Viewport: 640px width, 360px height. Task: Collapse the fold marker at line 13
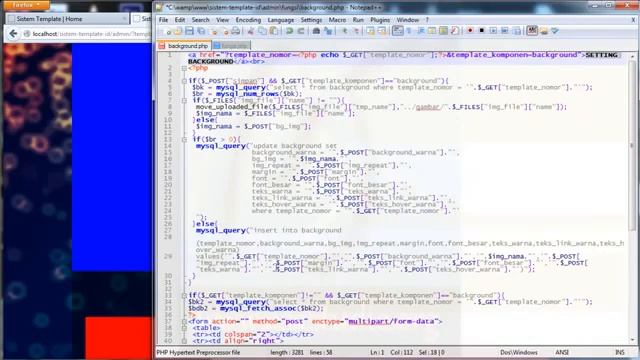click(x=184, y=140)
